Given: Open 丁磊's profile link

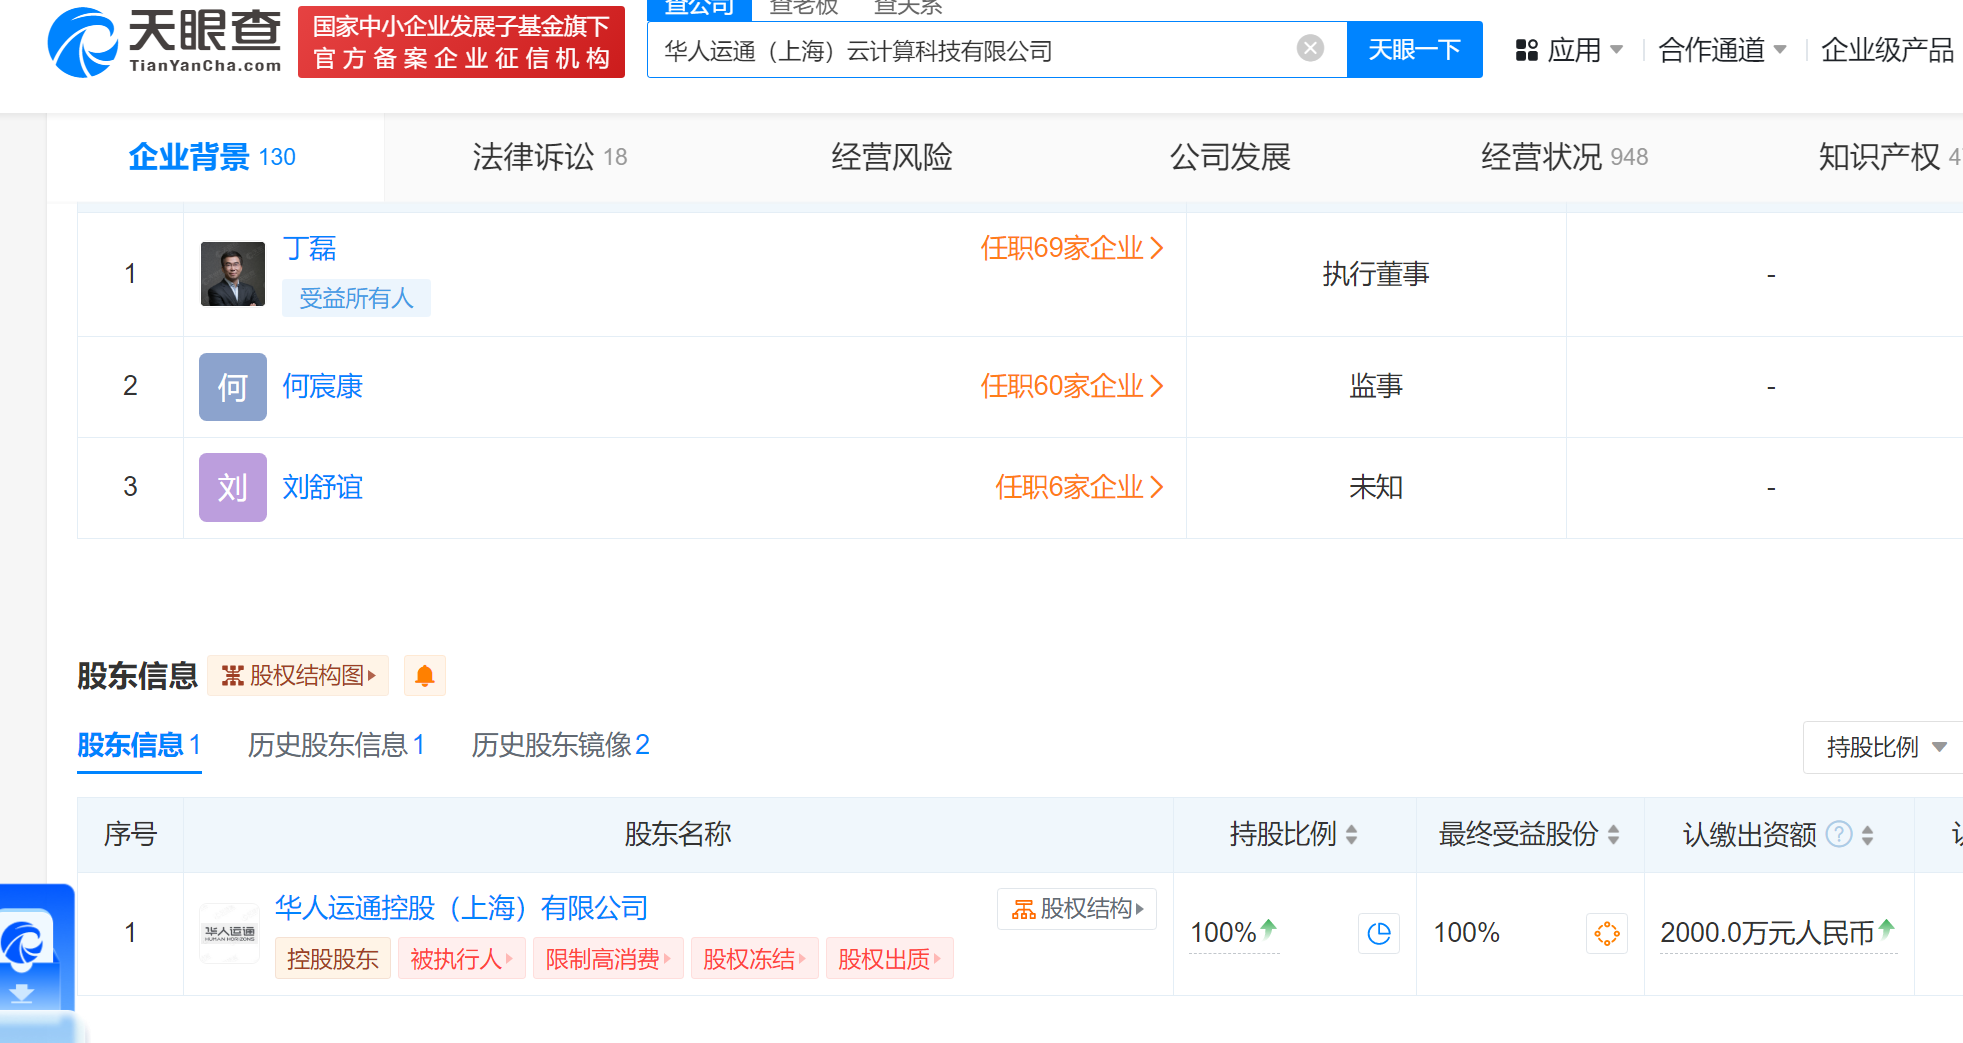Looking at the screenshot, I should point(309,249).
